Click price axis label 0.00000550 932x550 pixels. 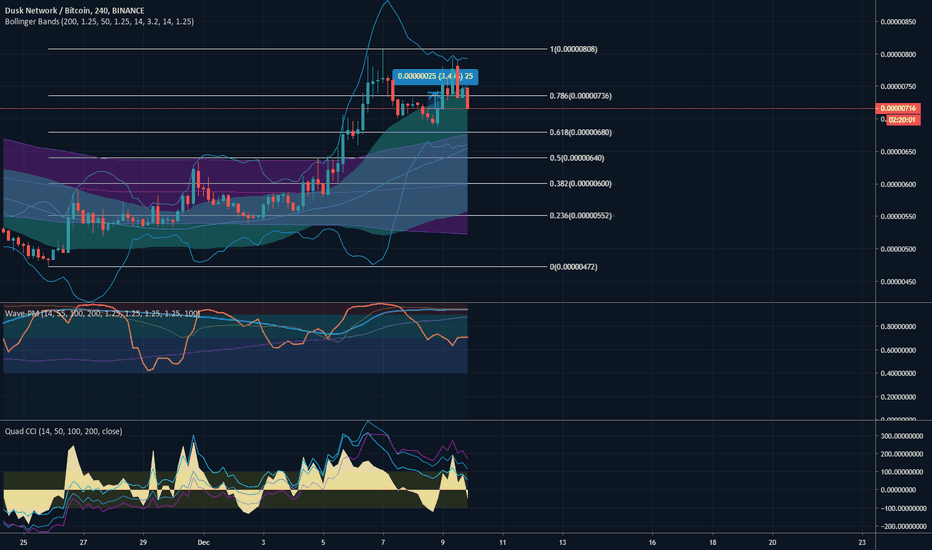pyautogui.click(x=898, y=216)
